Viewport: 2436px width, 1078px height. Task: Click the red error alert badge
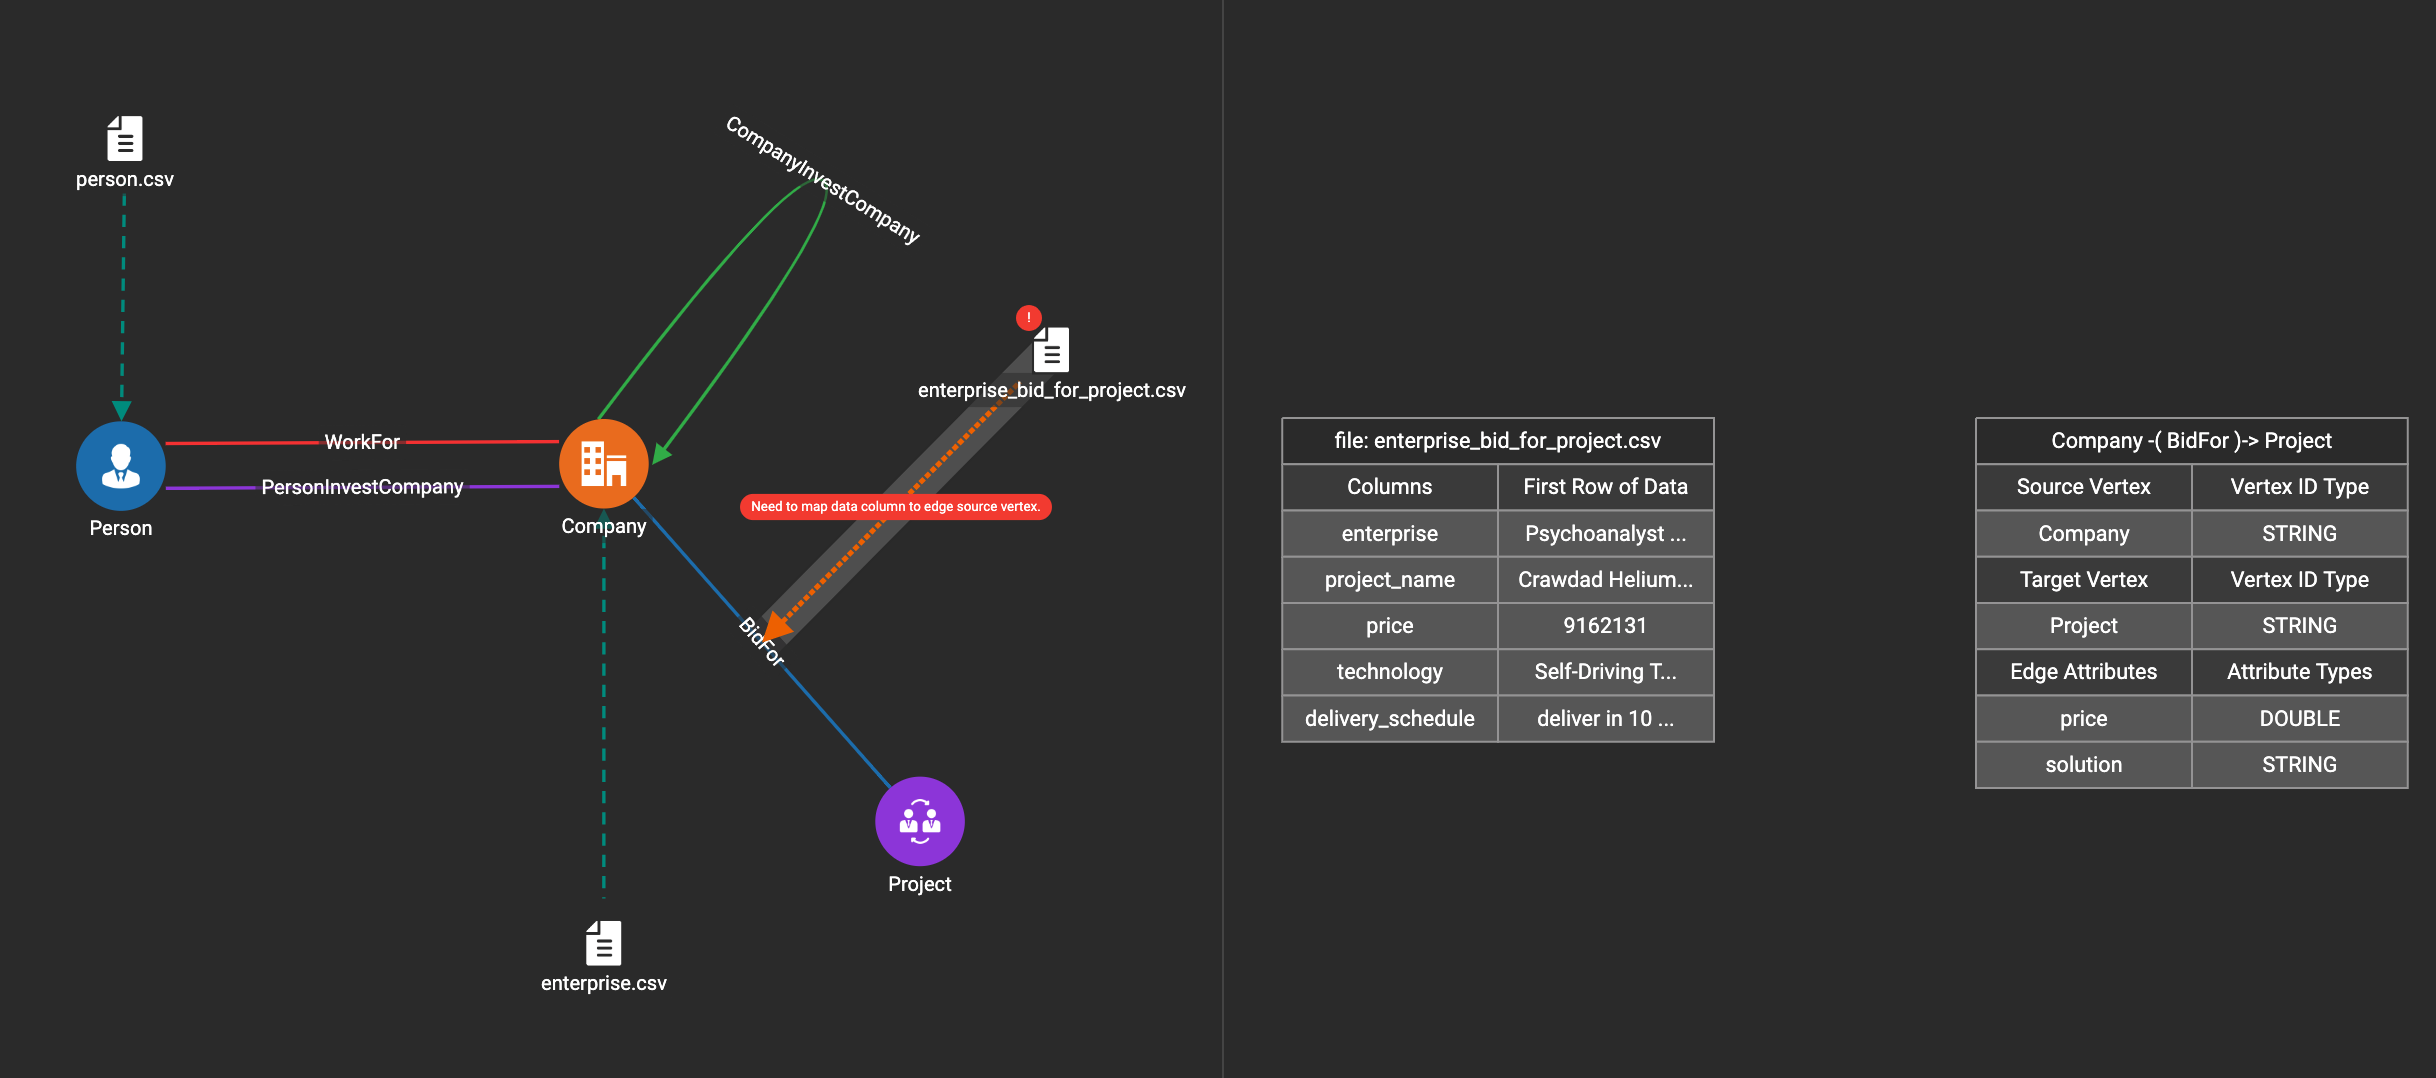point(1028,318)
